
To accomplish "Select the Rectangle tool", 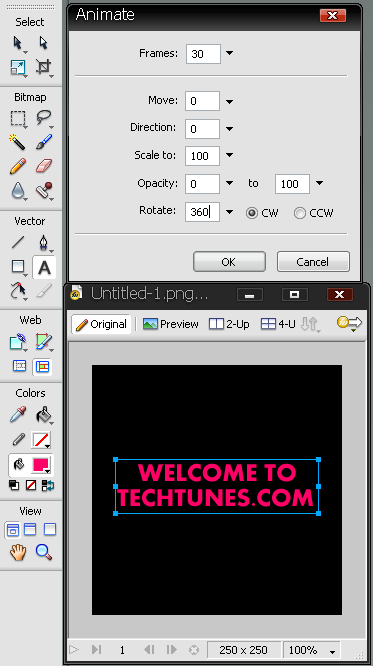I will coord(17,267).
